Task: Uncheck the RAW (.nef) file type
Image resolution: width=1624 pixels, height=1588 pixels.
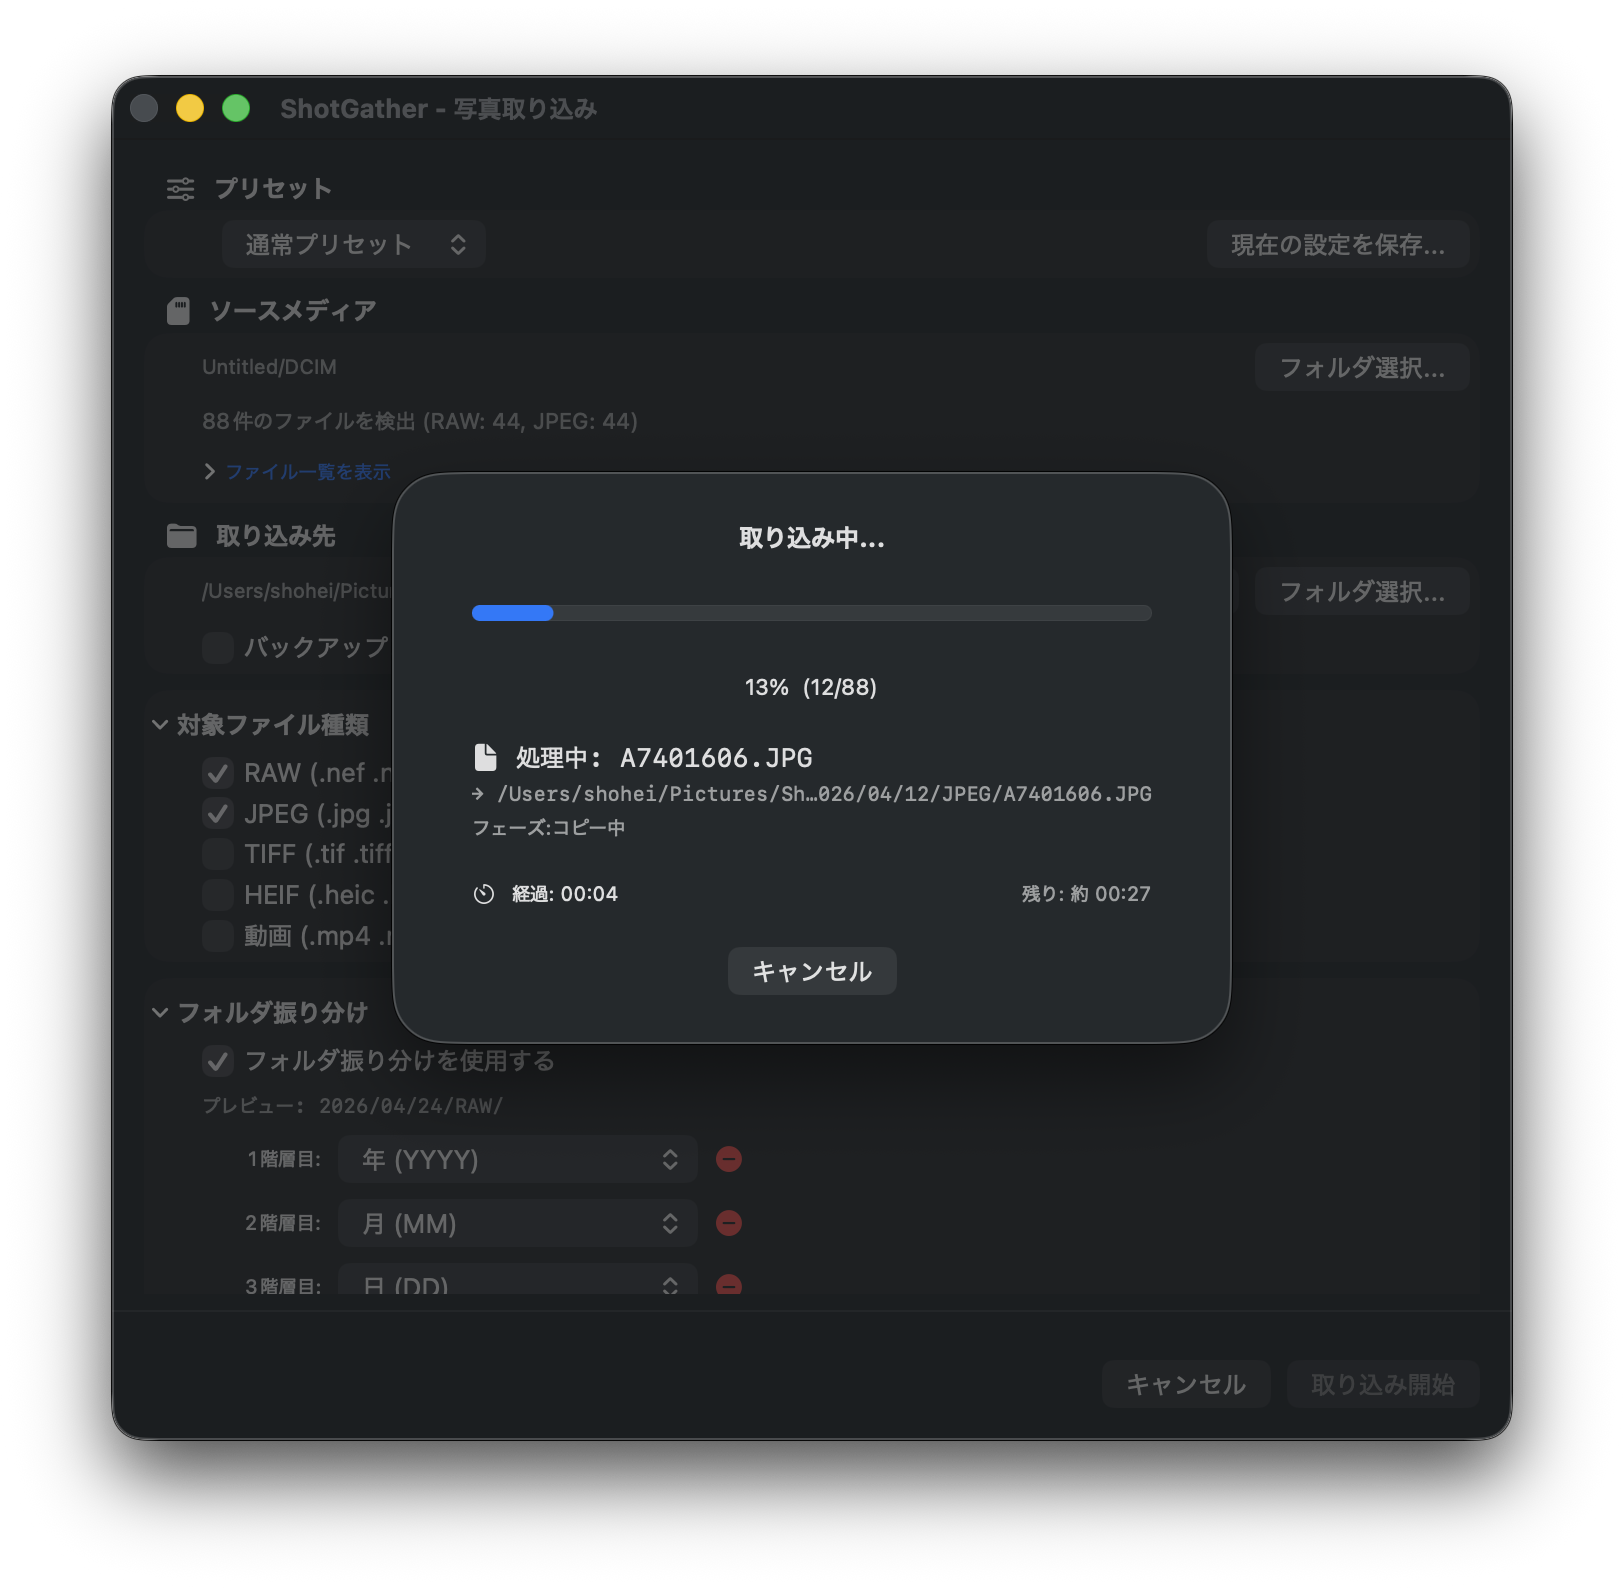Action: tap(218, 773)
